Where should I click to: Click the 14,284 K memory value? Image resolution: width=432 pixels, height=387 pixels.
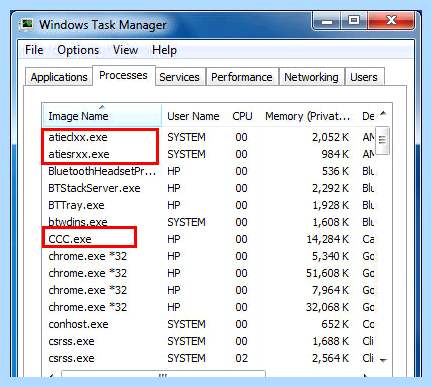coord(328,239)
